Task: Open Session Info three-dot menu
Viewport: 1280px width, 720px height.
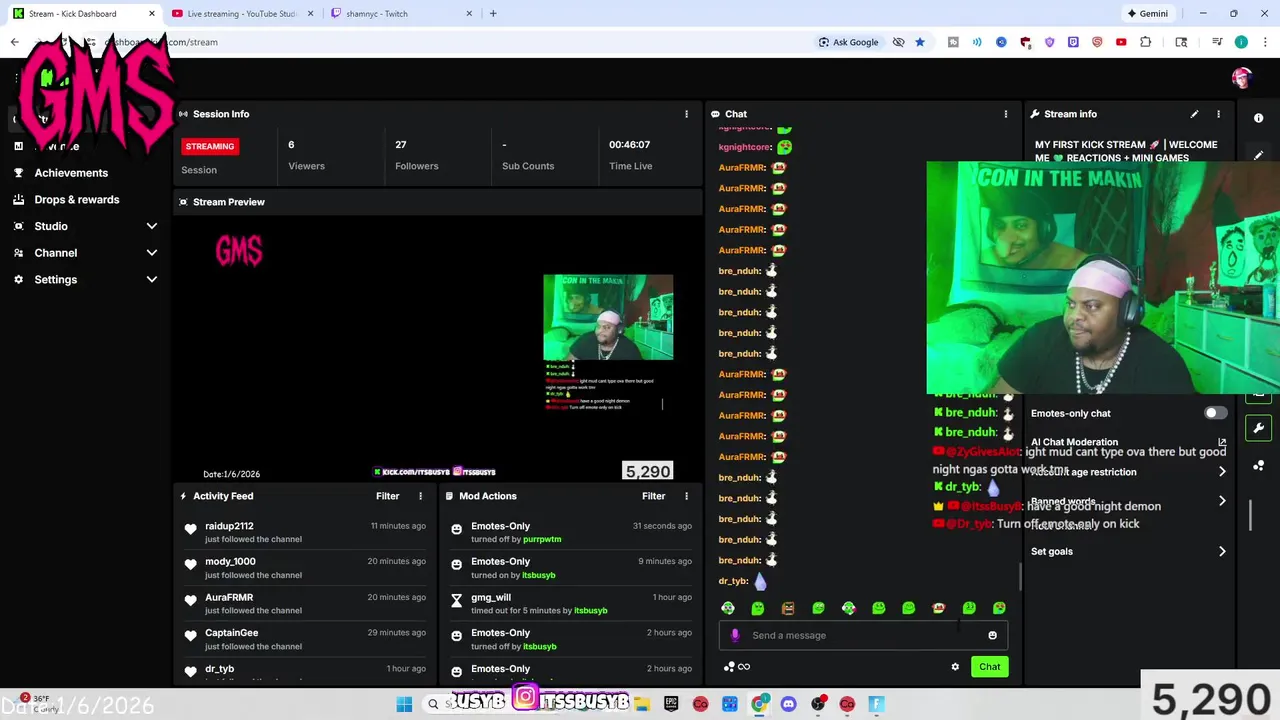Action: pyautogui.click(x=686, y=114)
